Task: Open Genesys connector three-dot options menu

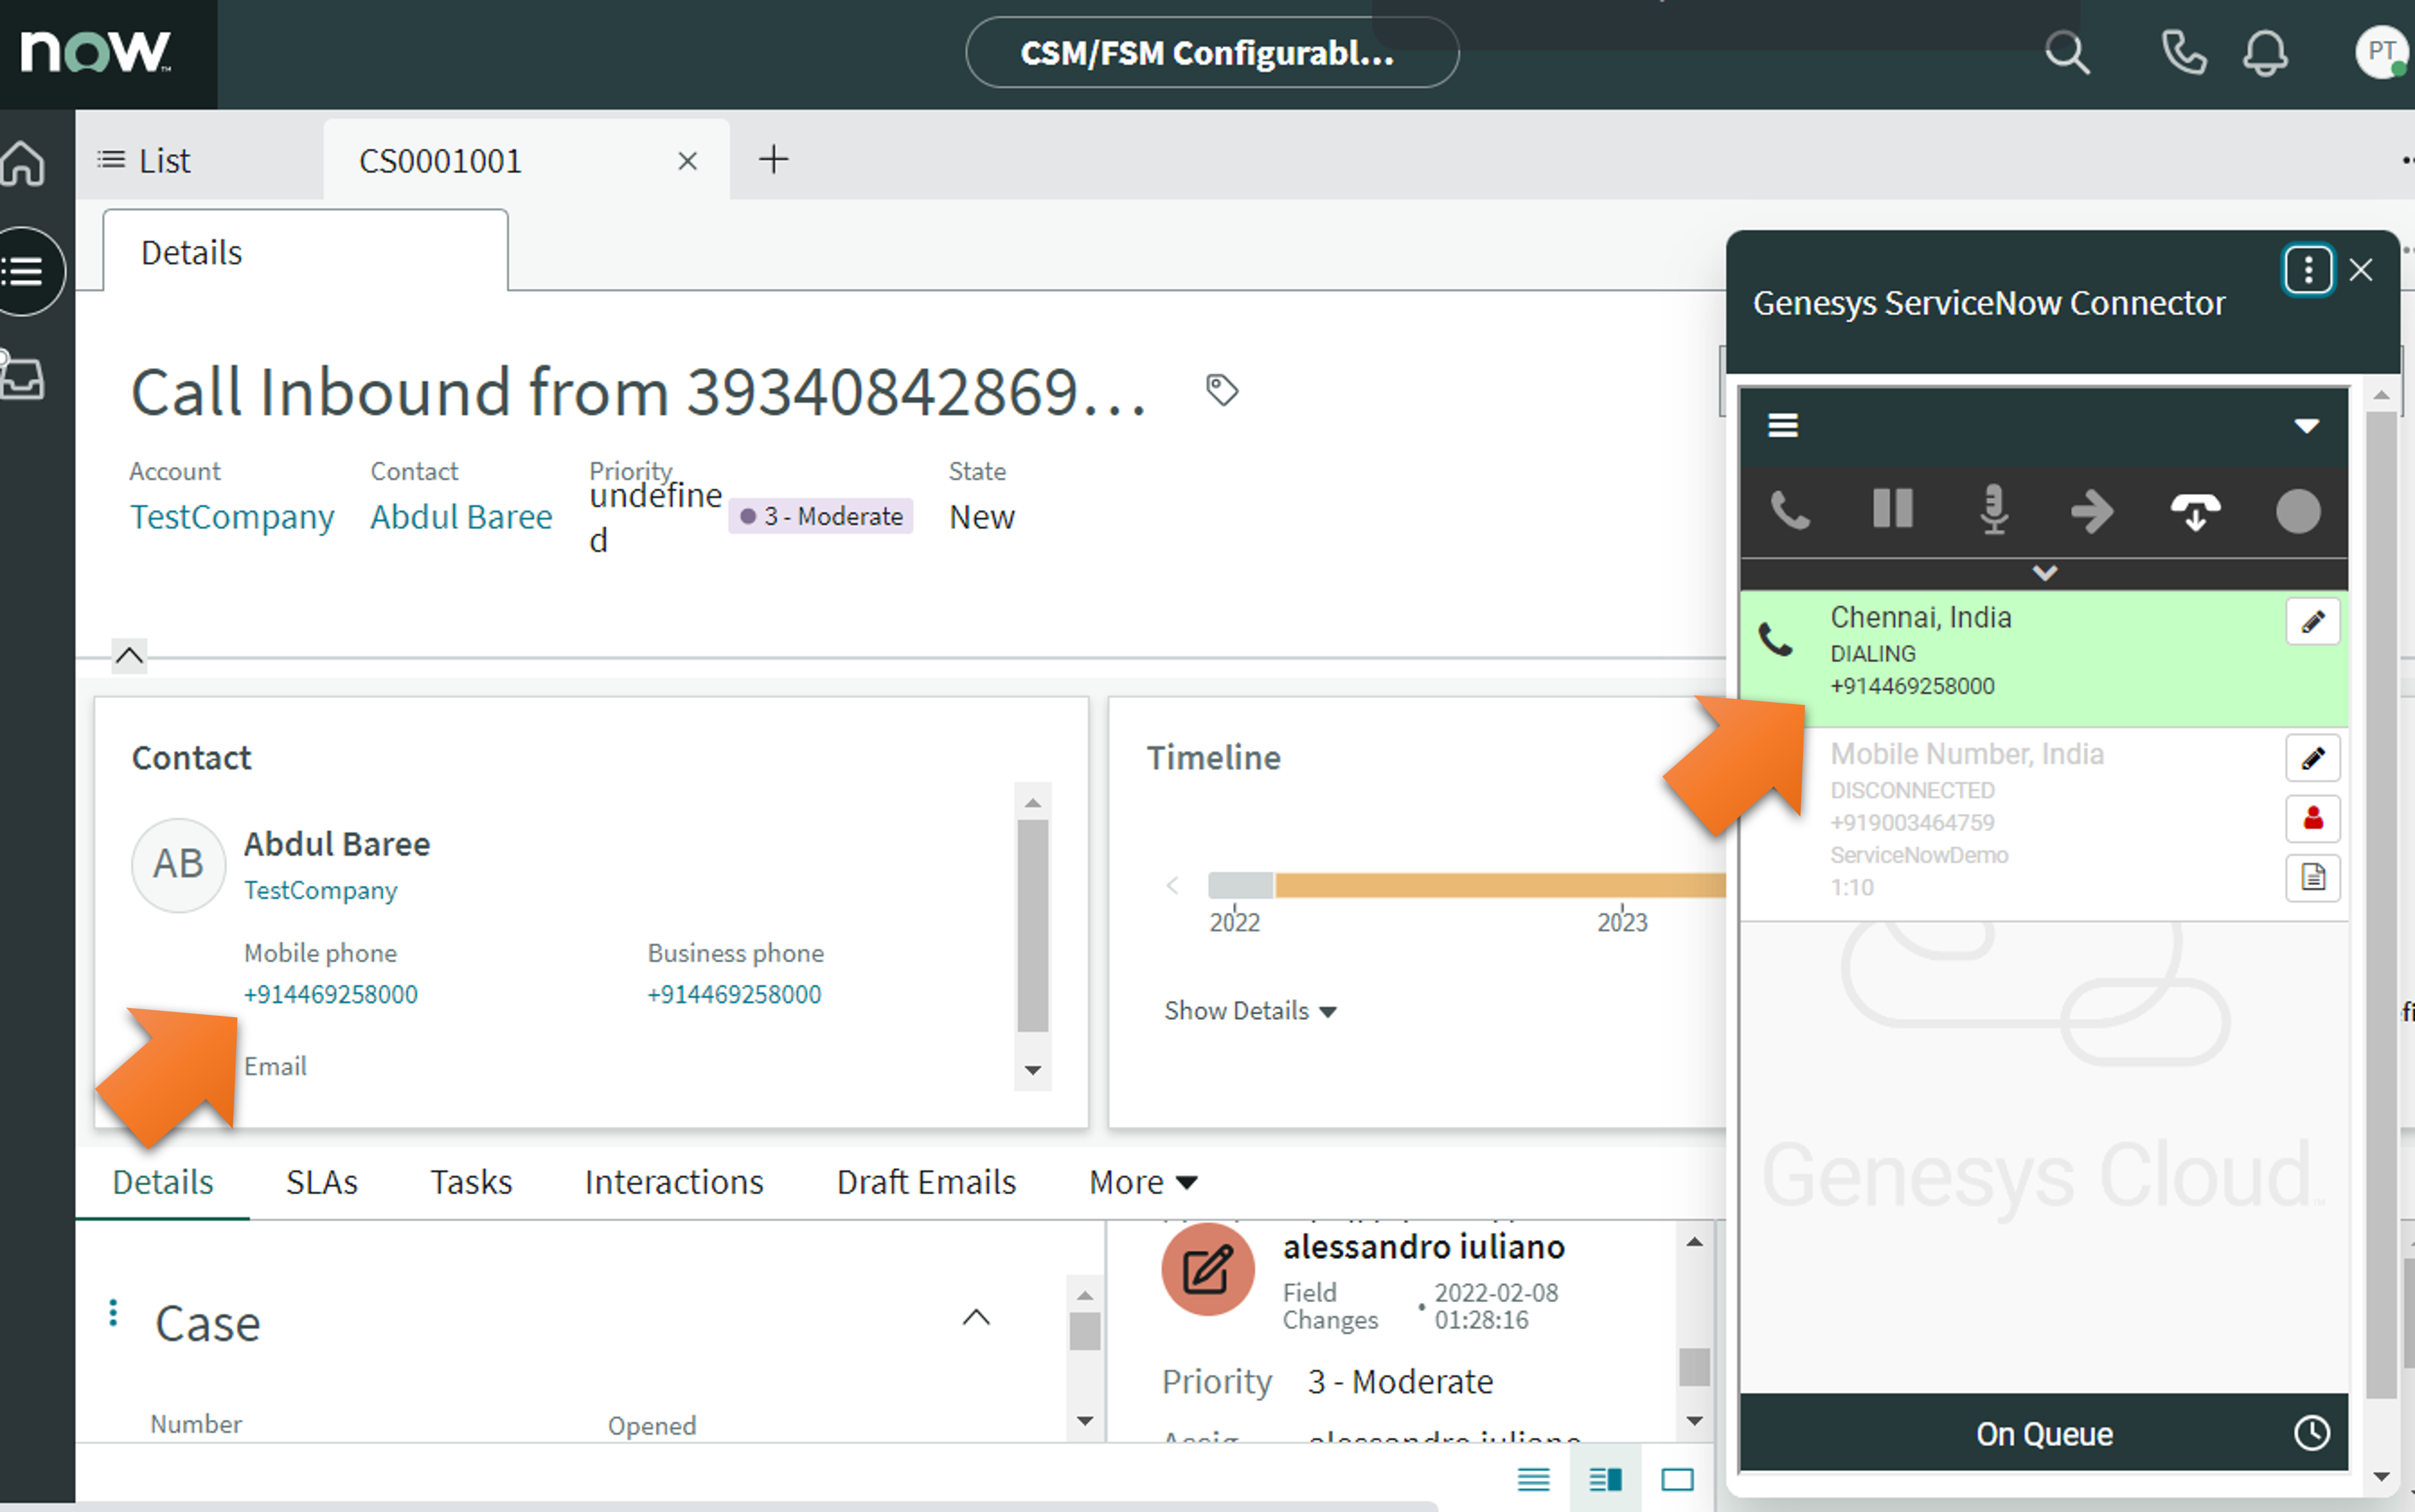Action: 2308,270
